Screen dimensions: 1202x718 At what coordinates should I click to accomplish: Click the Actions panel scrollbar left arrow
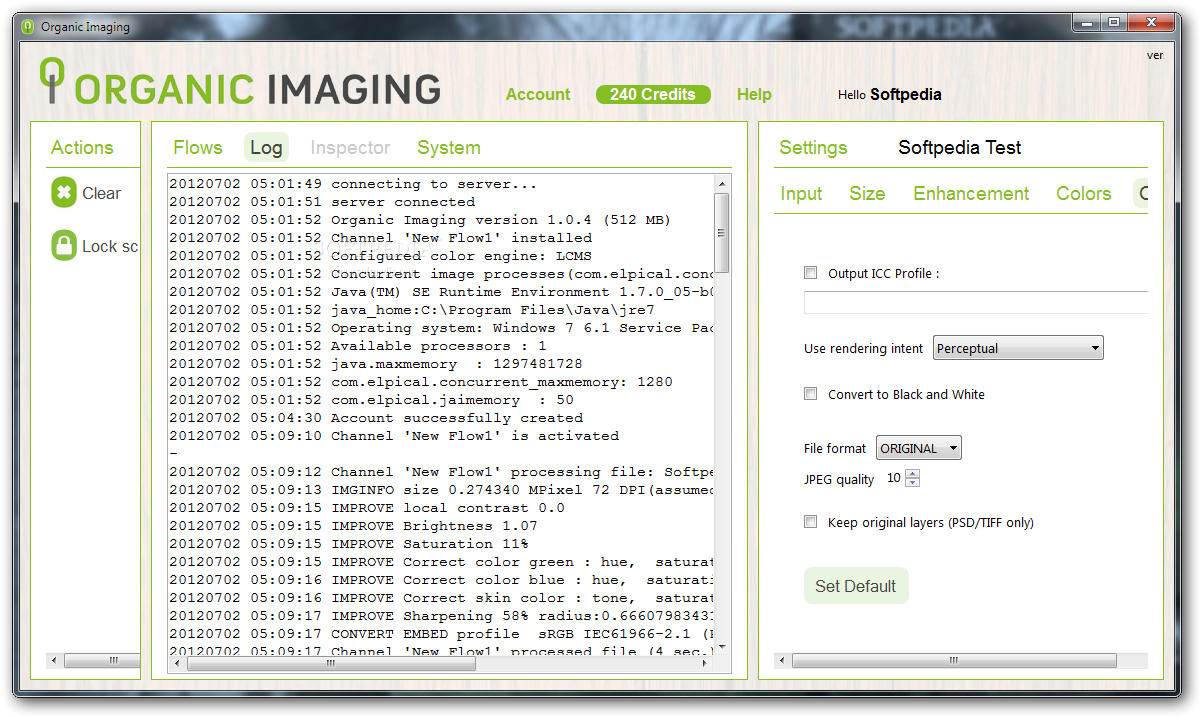(x=56, y=660)
